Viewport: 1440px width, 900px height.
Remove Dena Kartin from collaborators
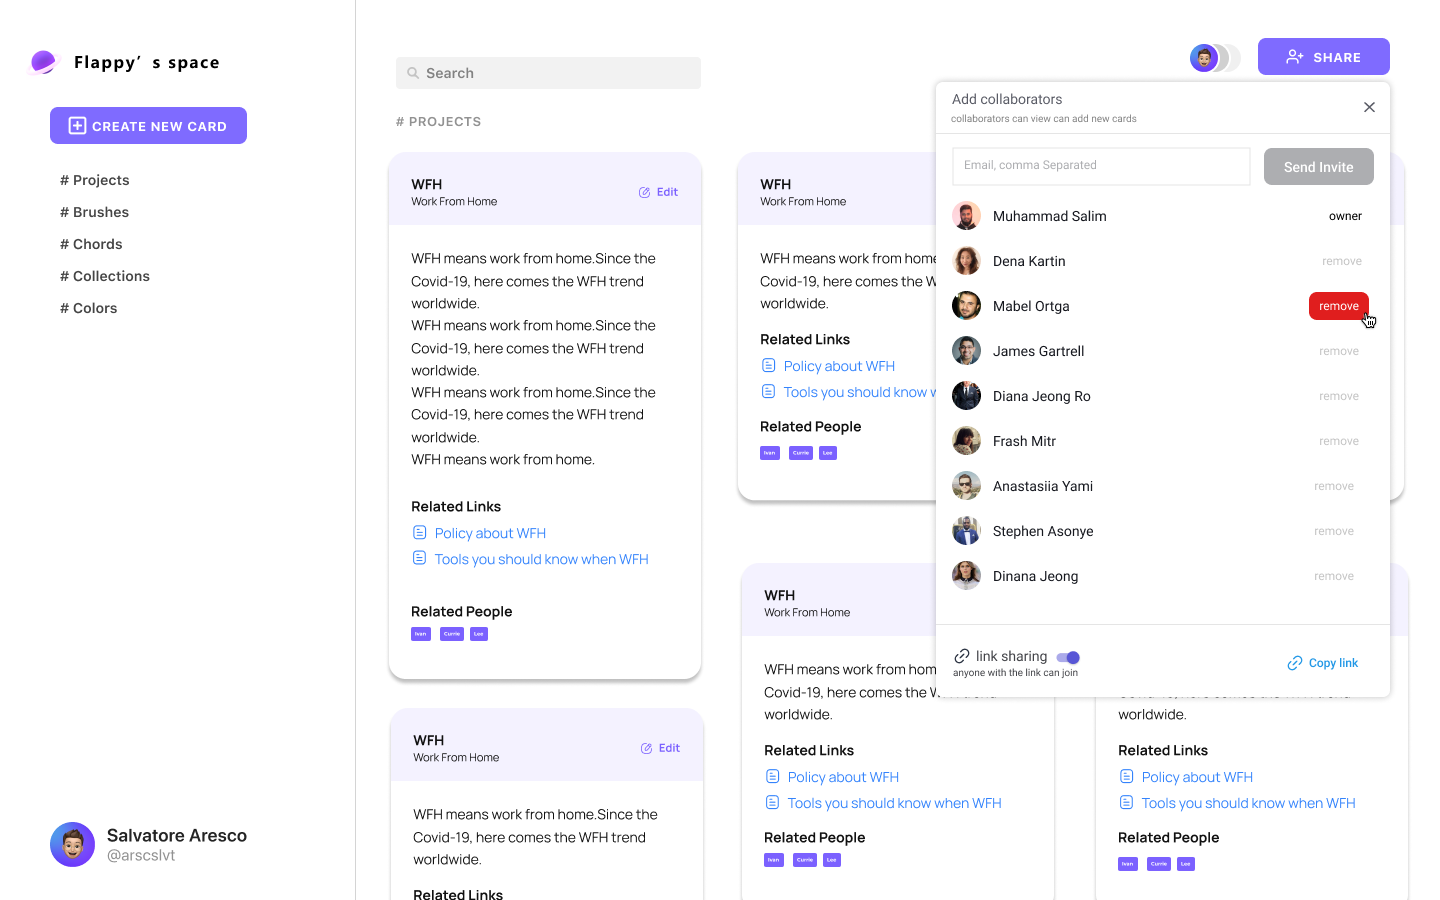(x=1342, y=261)
